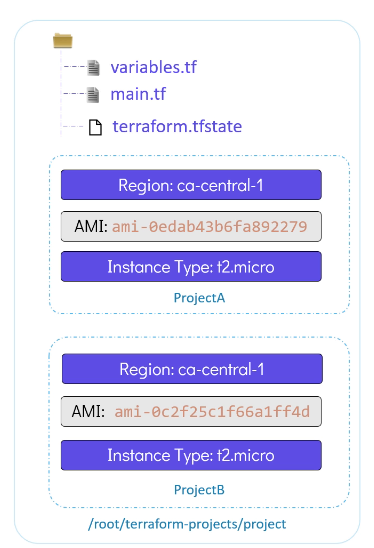Click the blank document icon beside terraform.tfstate

click(95, 127)
